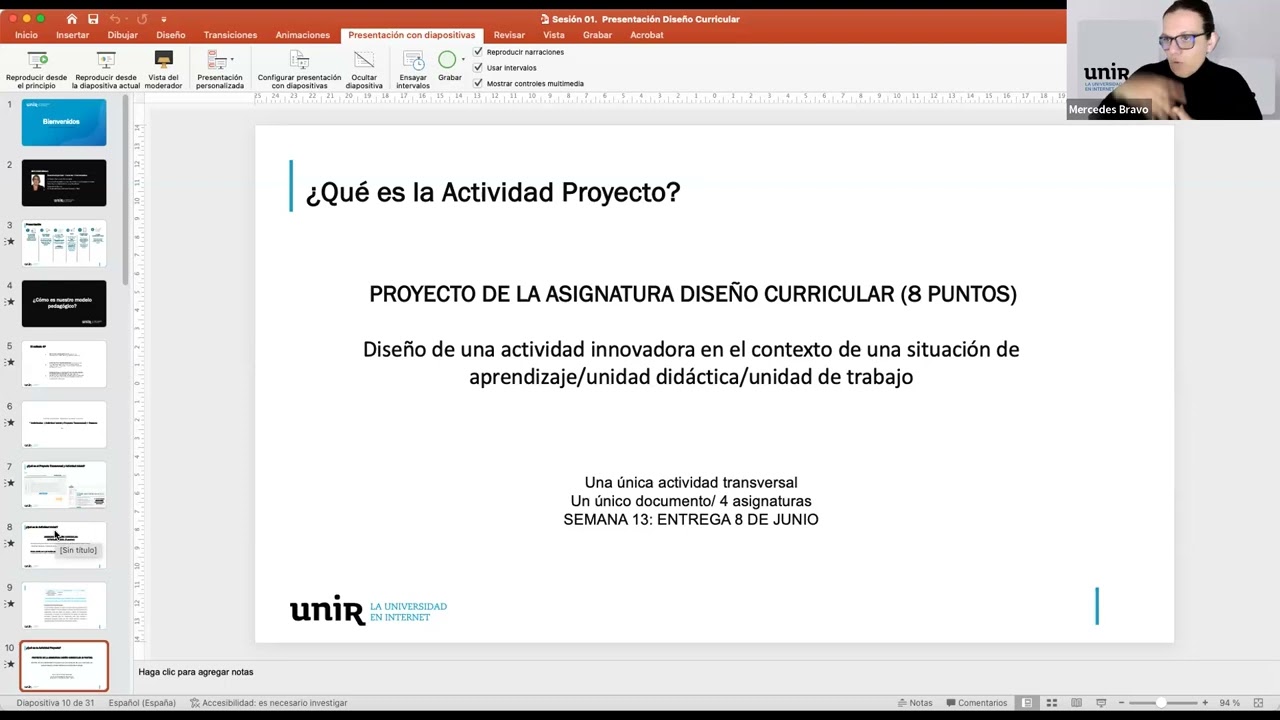Switch to Reading view book icon
Viewport: 1280px width, 720px height.
point(1076,703)
